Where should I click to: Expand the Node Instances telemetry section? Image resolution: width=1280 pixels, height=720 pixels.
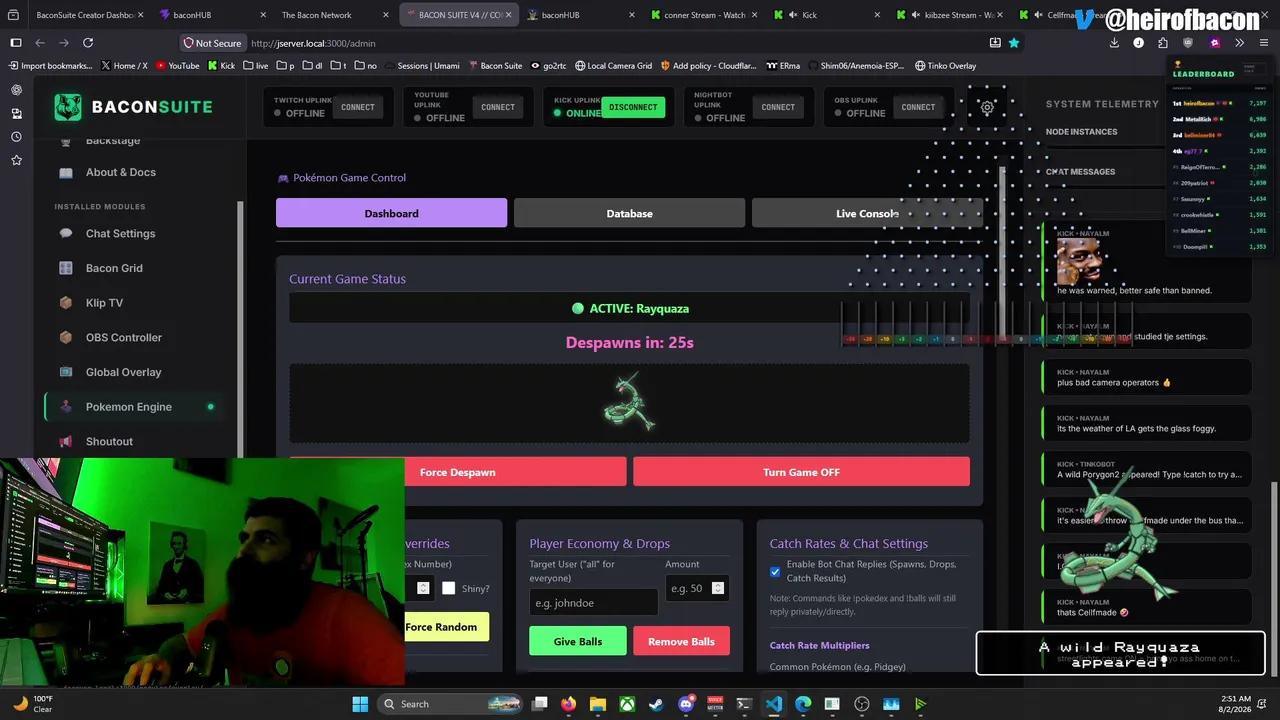click(1081, 132)
